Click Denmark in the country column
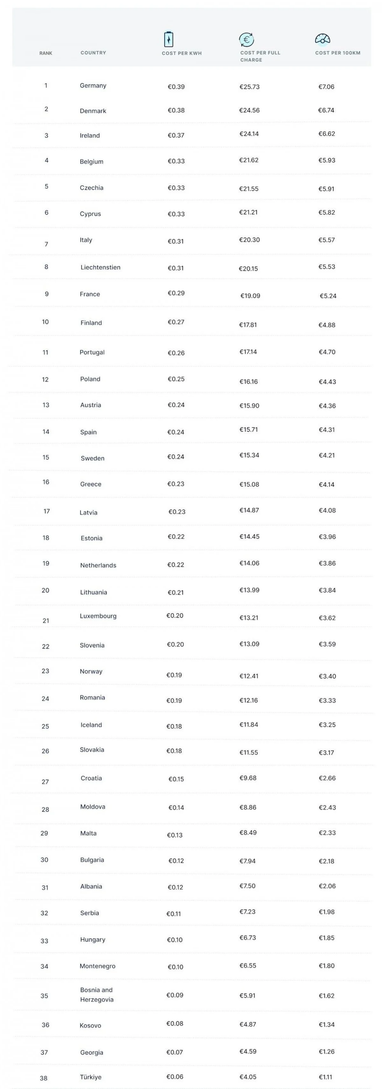382x1089 pixels. (x=92, y=110)
